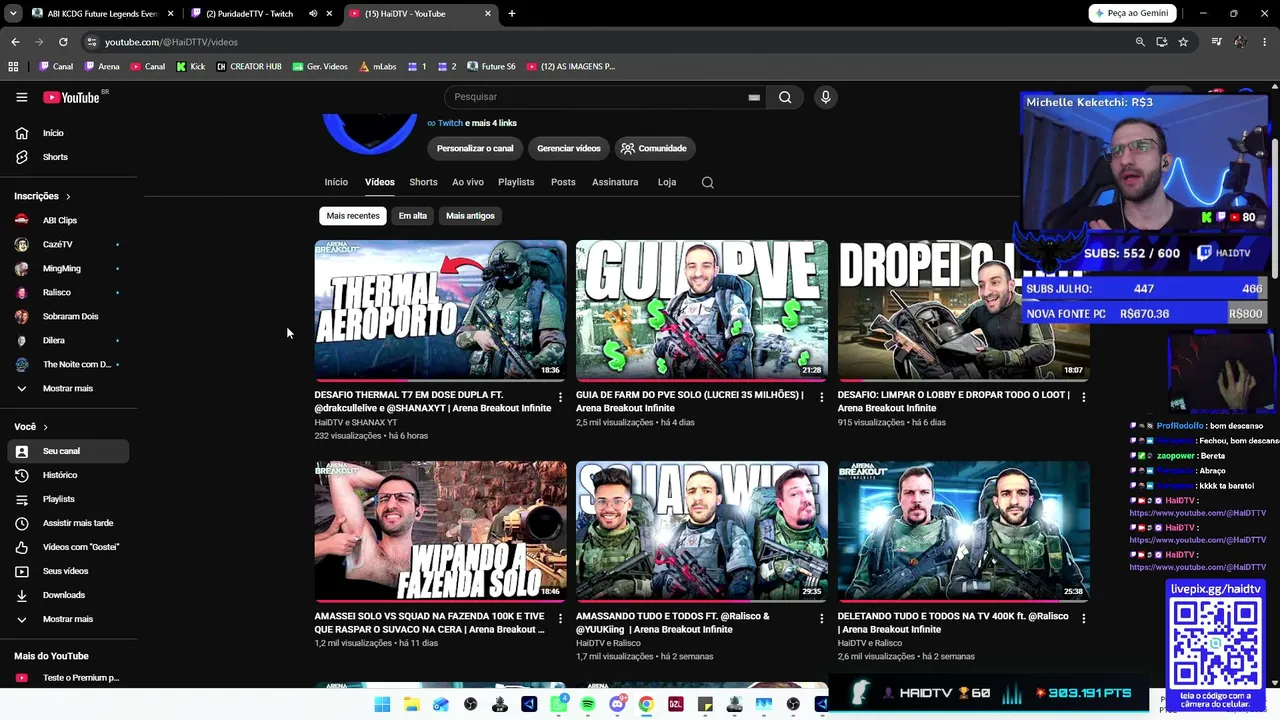Viewport: 1280px width, 720px height.
Task: Open the Ao vivo channel tab
Action: coord(467,182)
